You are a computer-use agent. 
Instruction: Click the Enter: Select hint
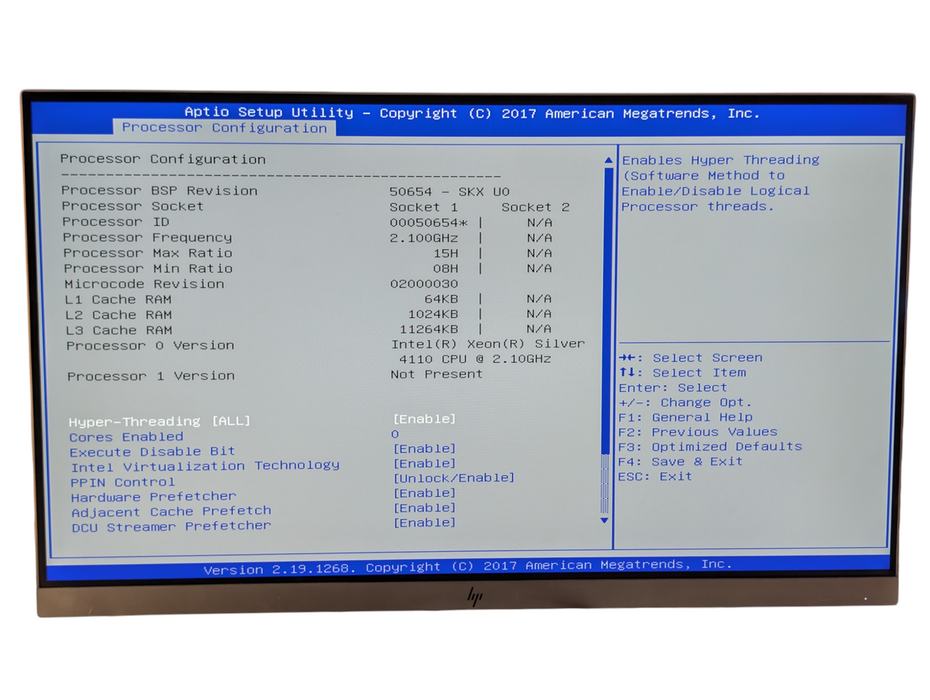tap(673, 387)
